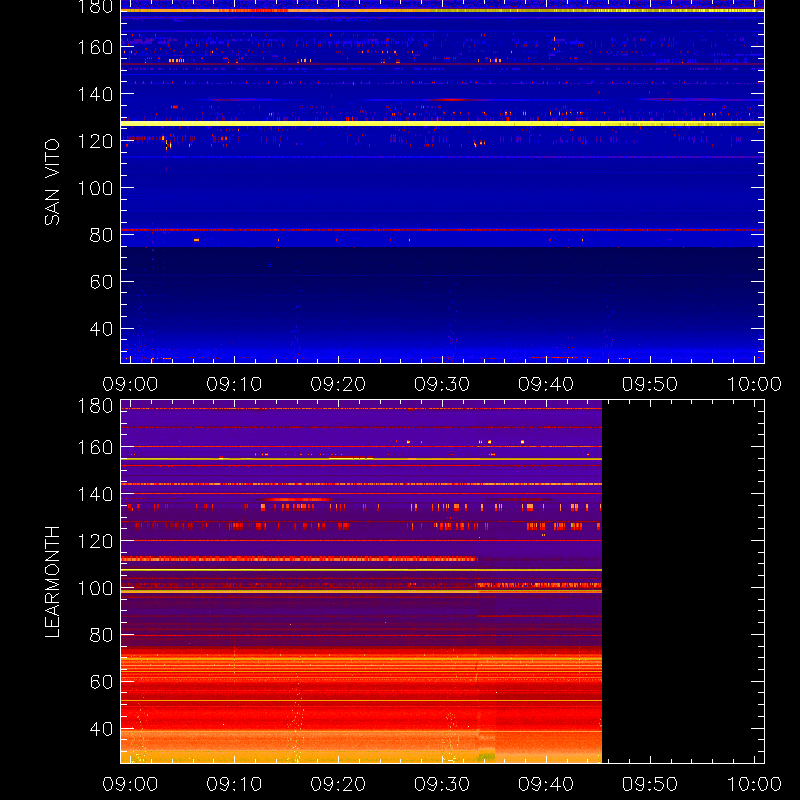800x800 pixels.
Task: Select the 09:20 label under San Vito plot
Action: point(338,384)
